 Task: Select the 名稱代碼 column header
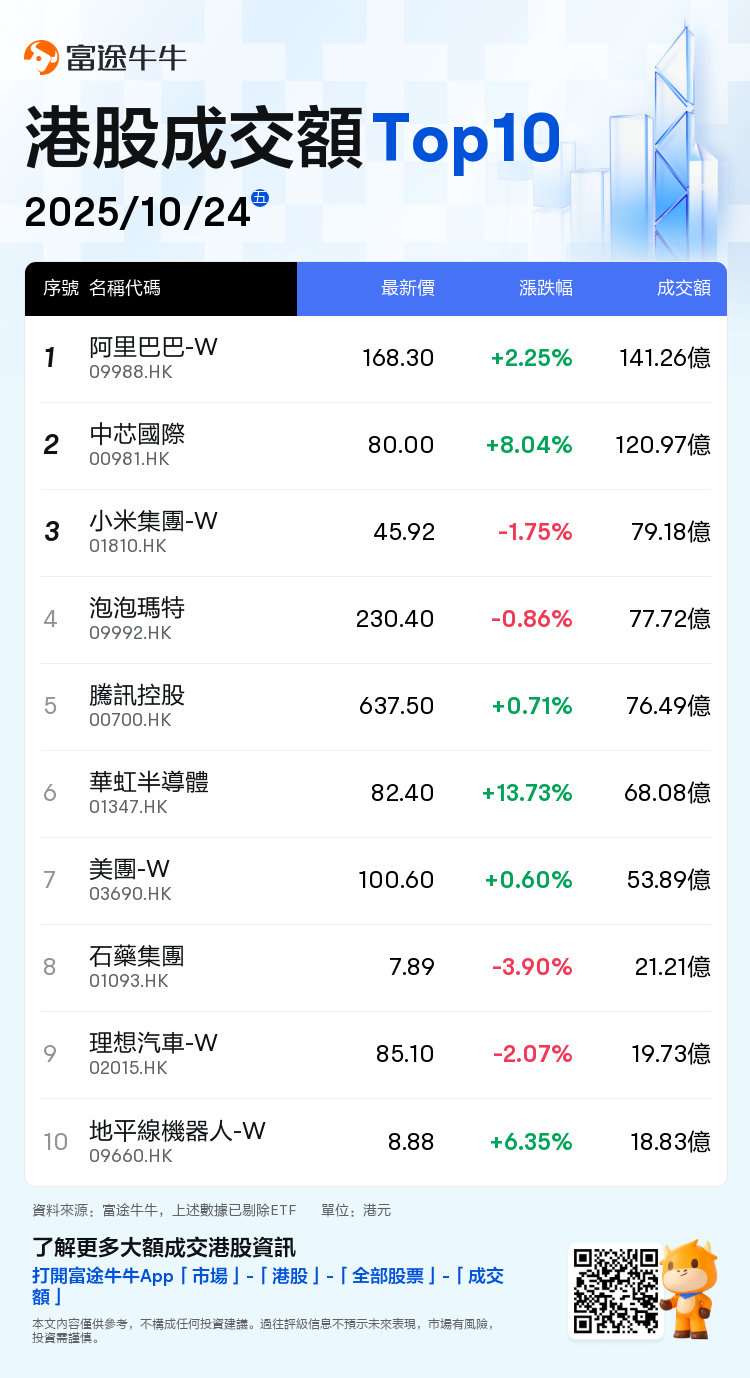pyautogui.click(x=125, y=288)
